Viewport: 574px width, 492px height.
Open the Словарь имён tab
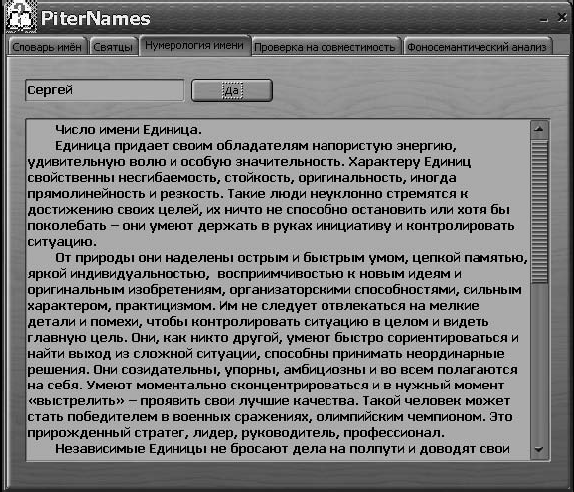pyautogui.click(x=47, y=47)
